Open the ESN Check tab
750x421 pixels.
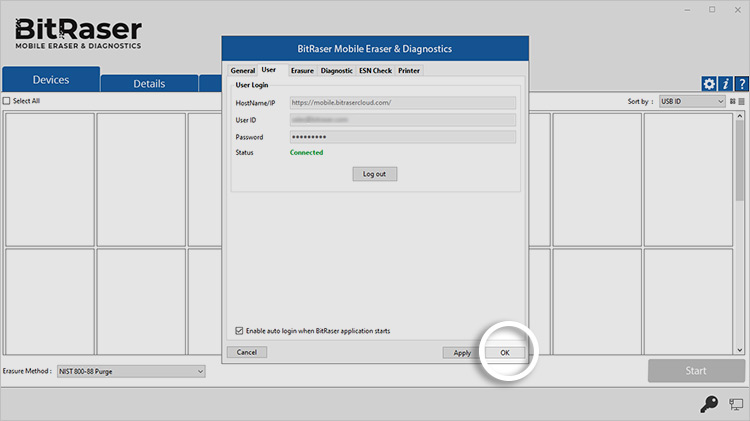(375, 70)
